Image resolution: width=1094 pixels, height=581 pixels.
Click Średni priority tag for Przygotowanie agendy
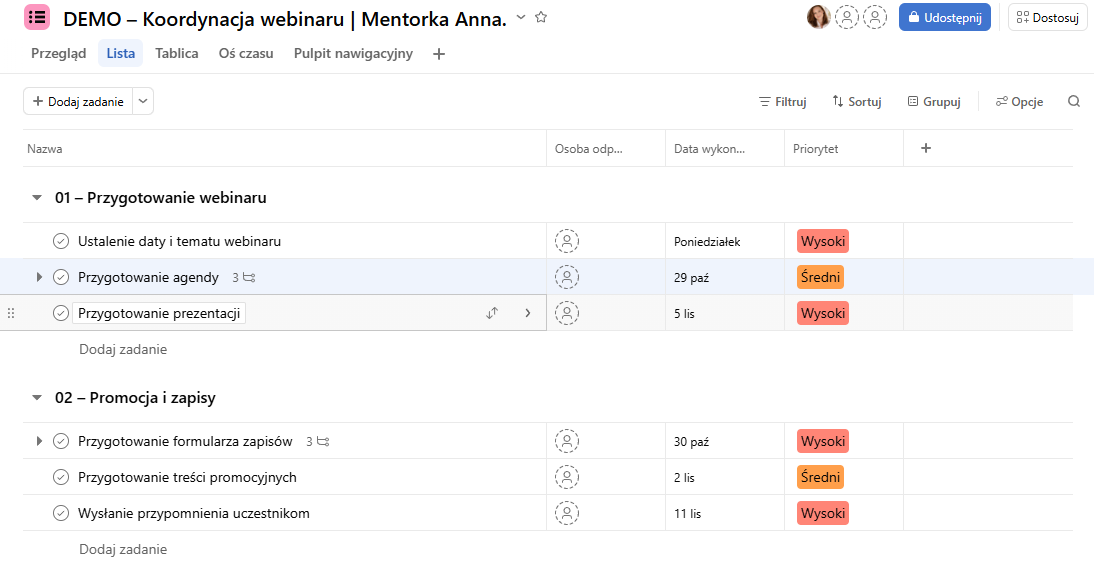820,277
